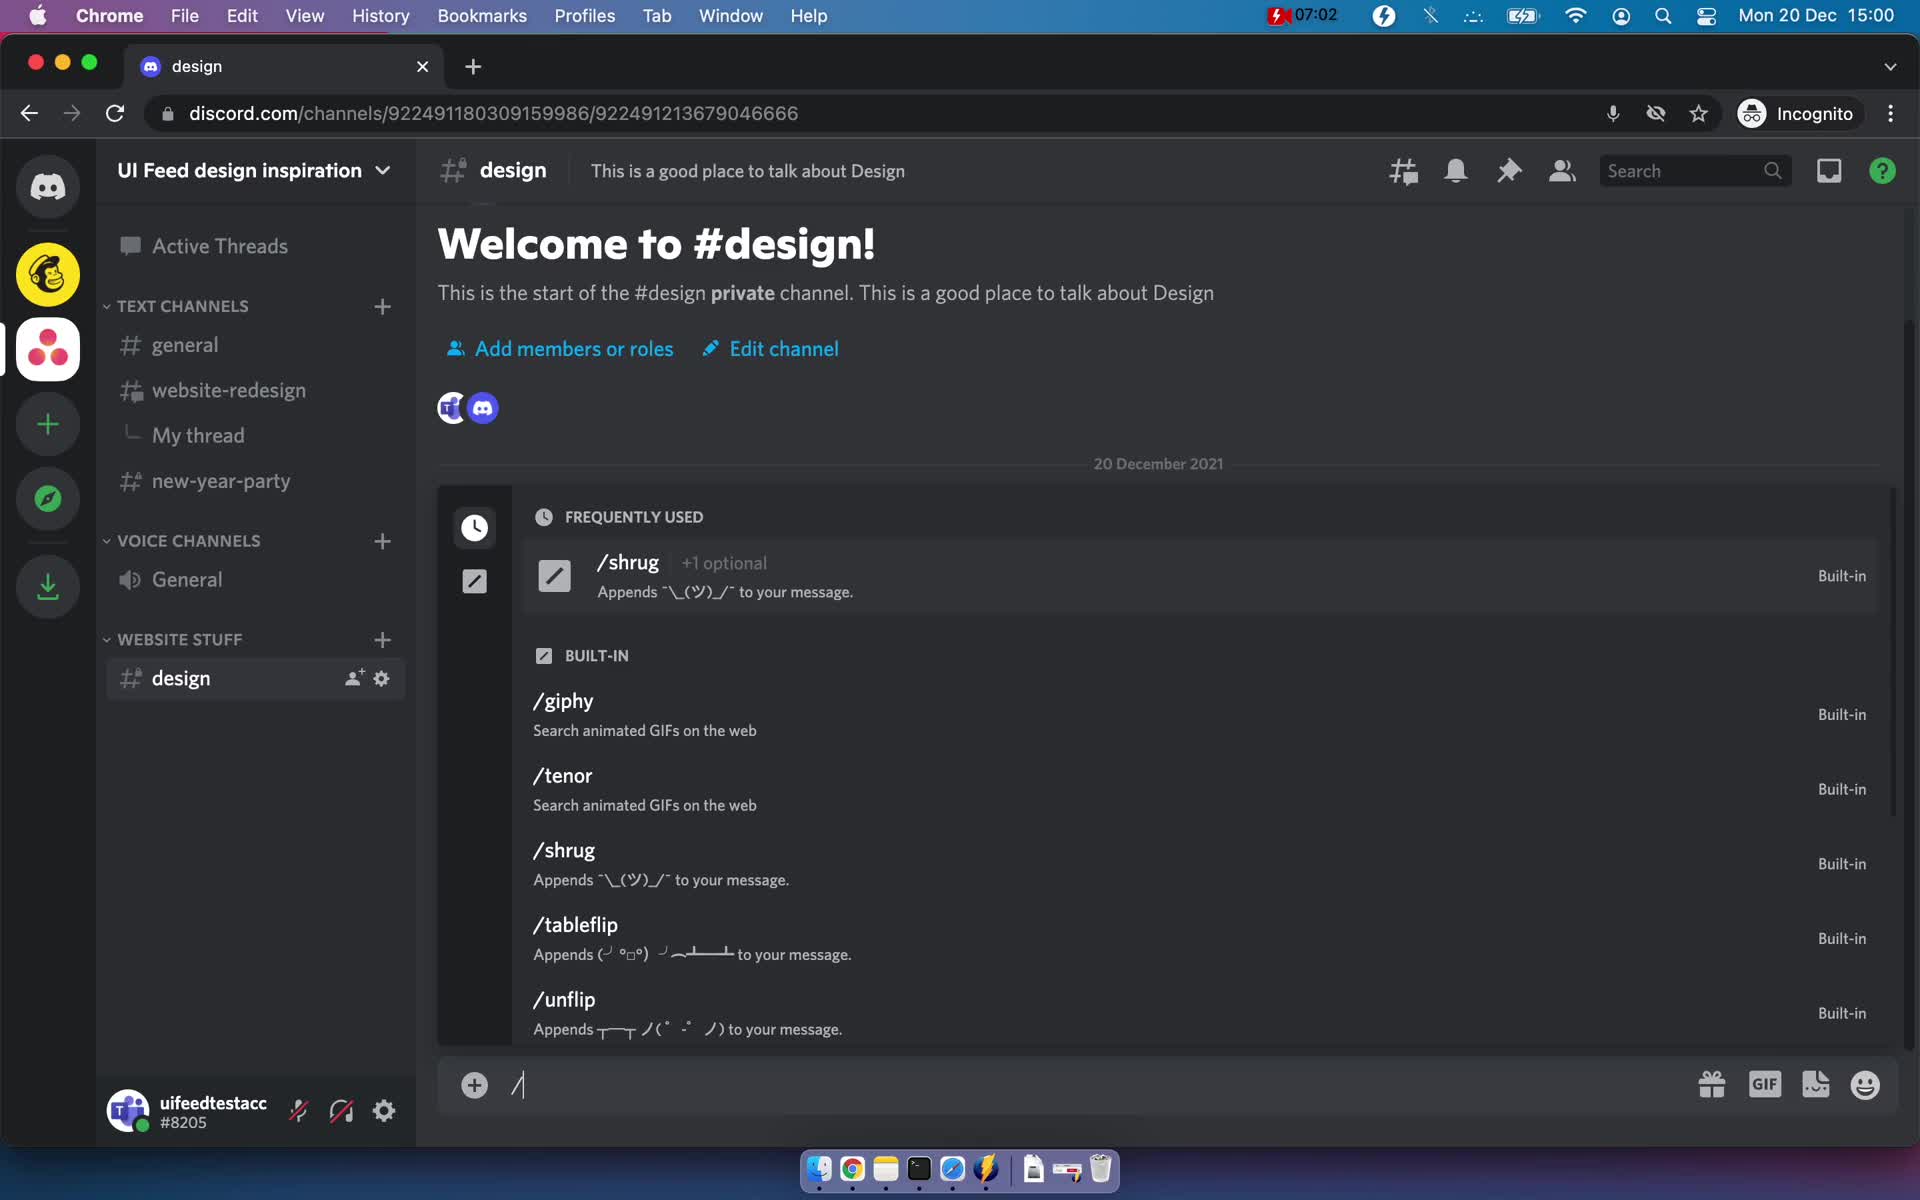Image resolution: width=1920 pixels, height=1200 pixels.
Task: Open new-year-party channel
Action: coord(255,481)
